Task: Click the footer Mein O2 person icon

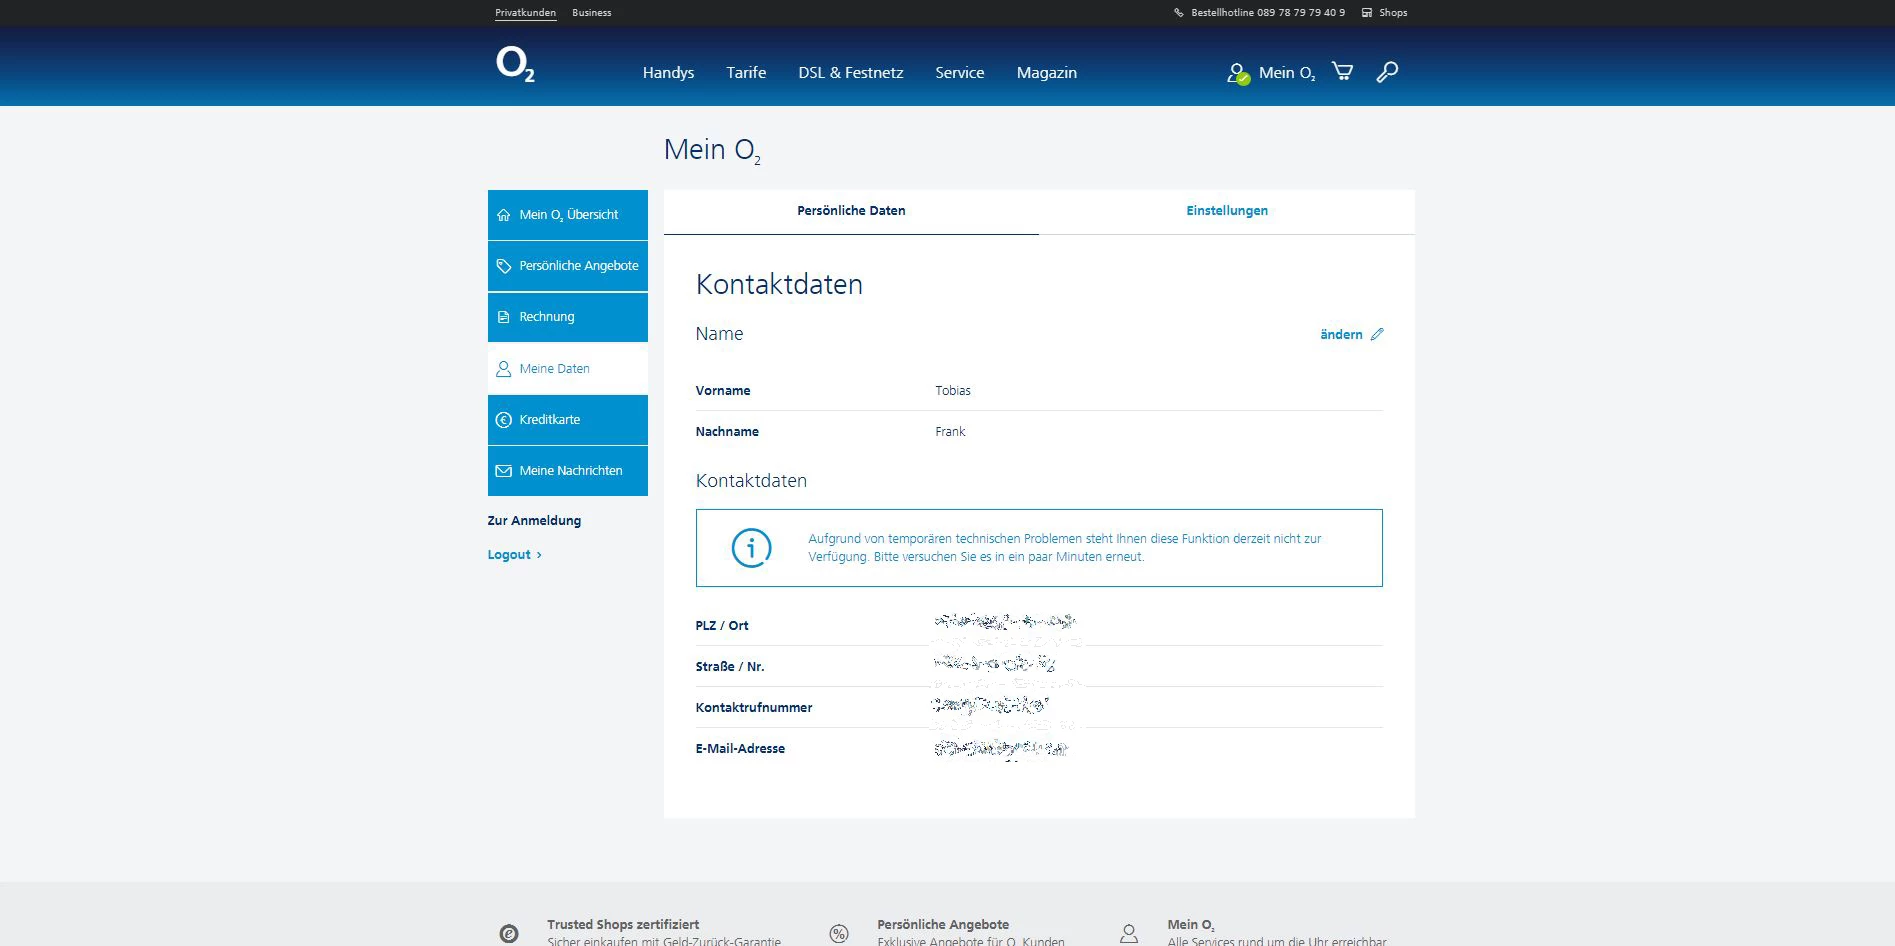Action: (x=1129, y=934)
